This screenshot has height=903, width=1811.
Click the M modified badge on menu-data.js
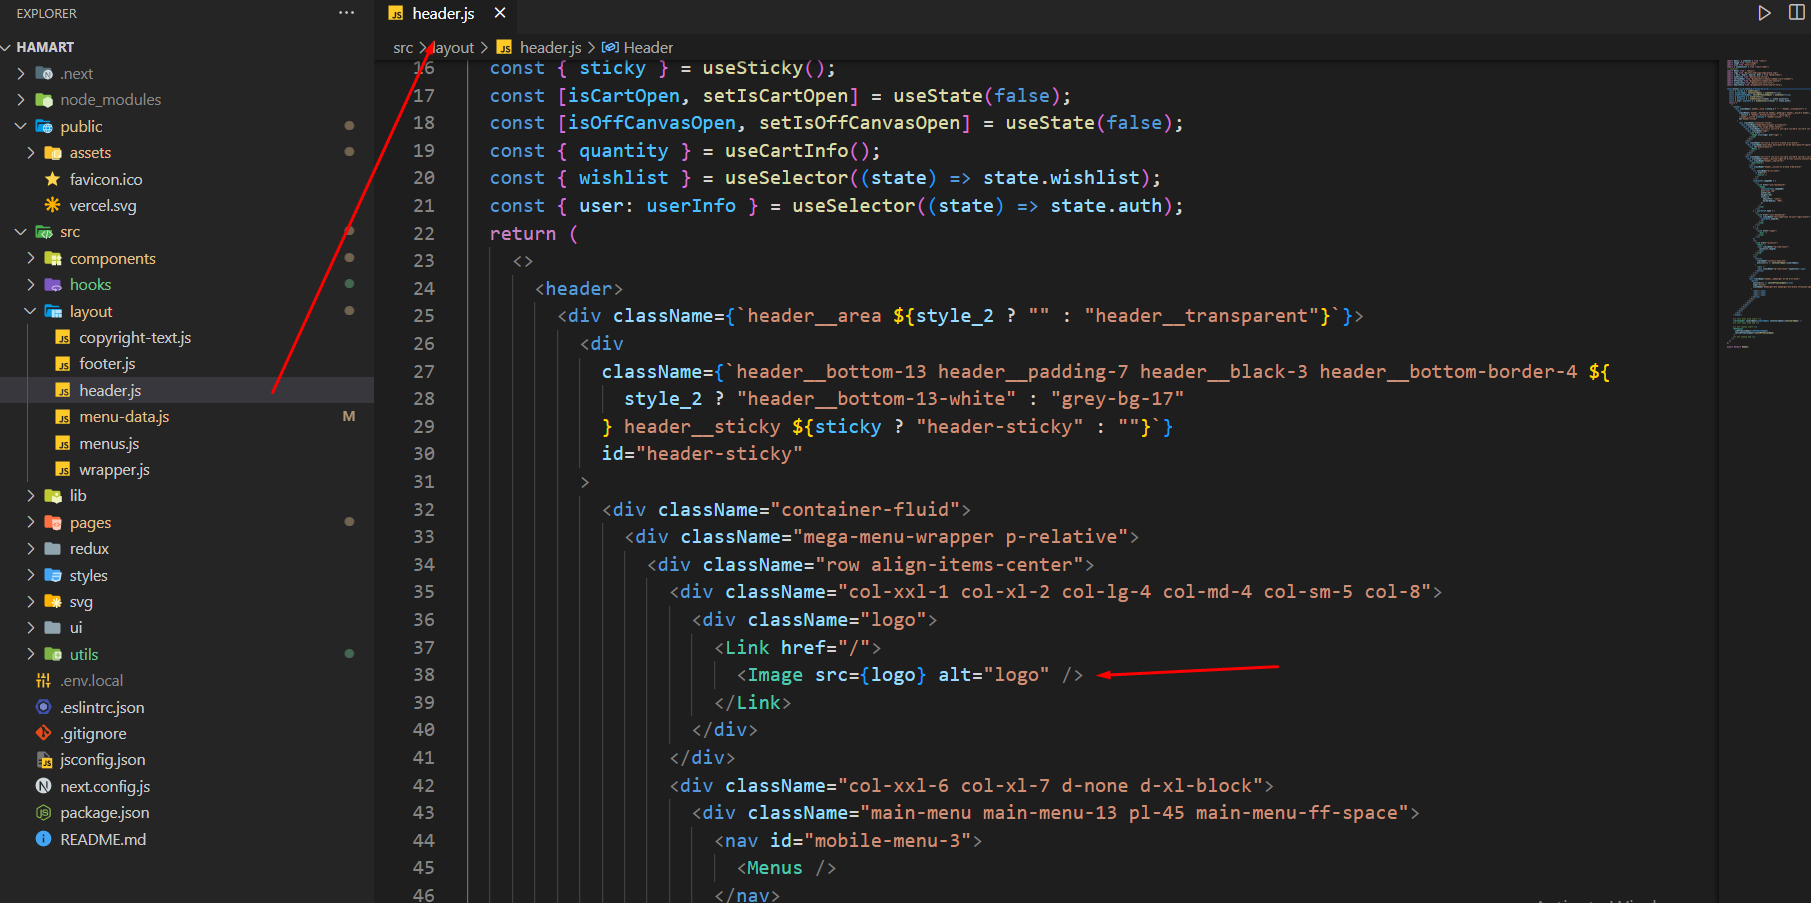click(349, 417)
